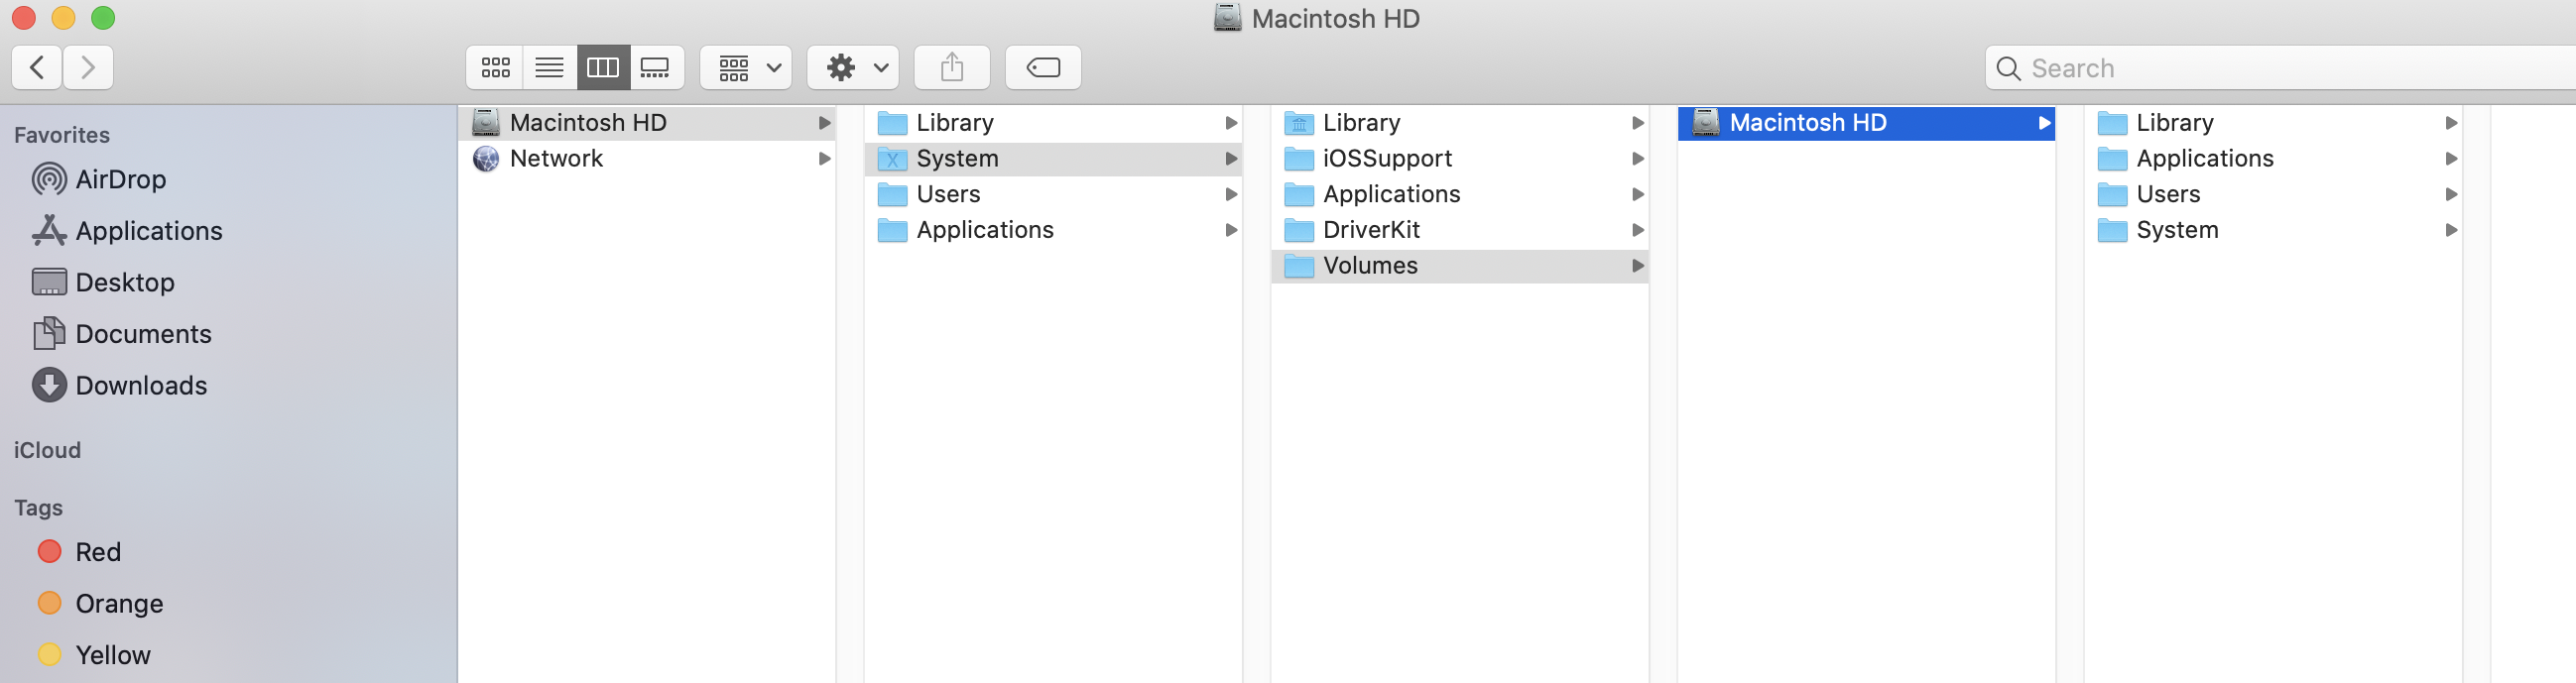
Task: Select the Yellow tag
Action: (x=113, y=655)
